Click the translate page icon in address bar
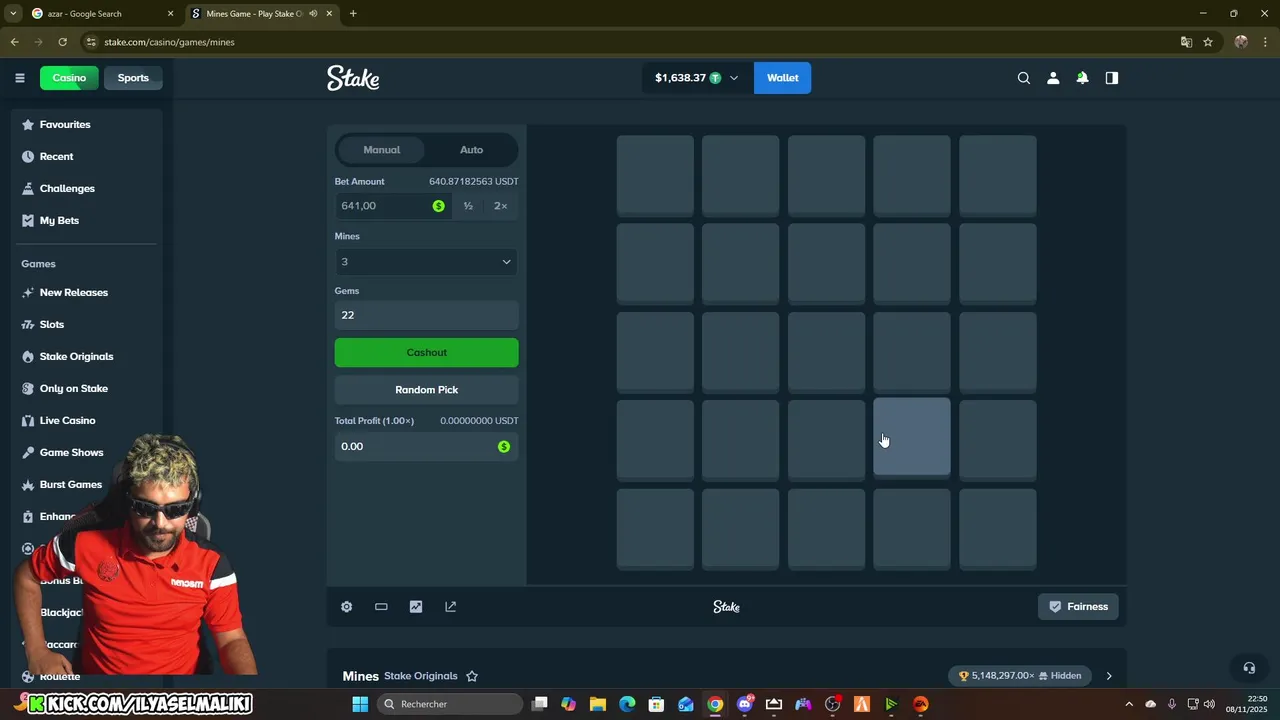The height and width of the screenshot is (720, 1280). [1186, 42]
